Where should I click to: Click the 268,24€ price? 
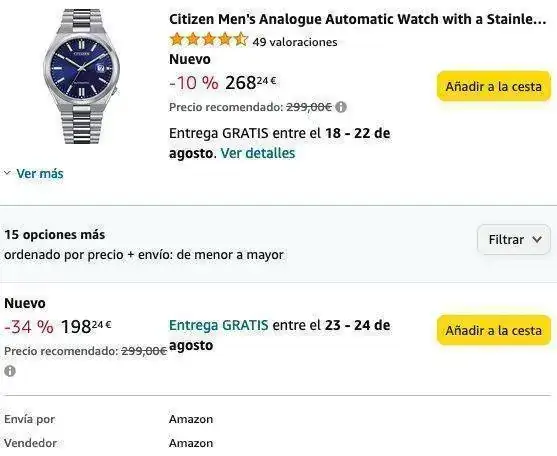[x=251, y=83]
